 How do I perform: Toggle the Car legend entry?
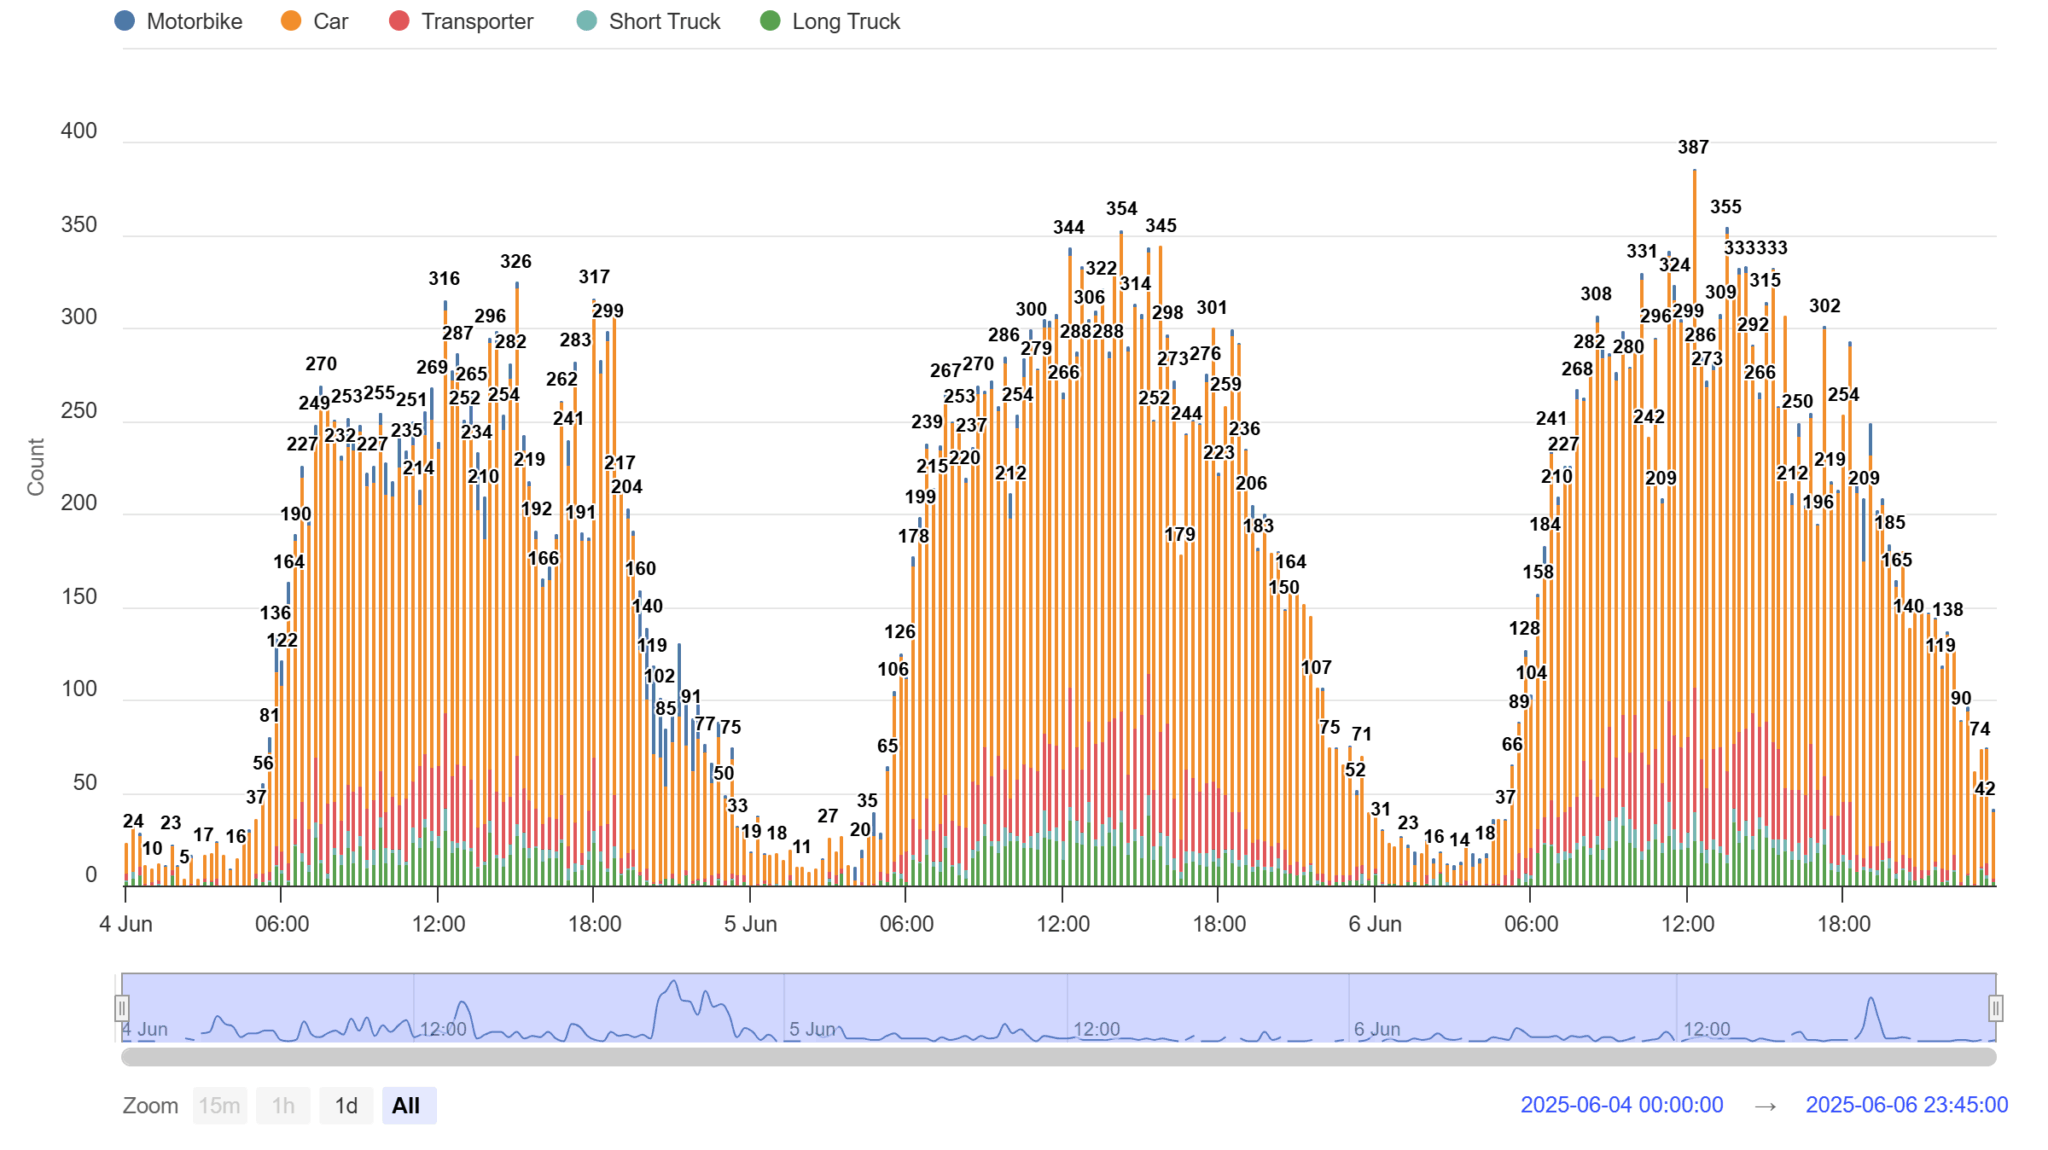pyautogui.click(x=330, y=21)
